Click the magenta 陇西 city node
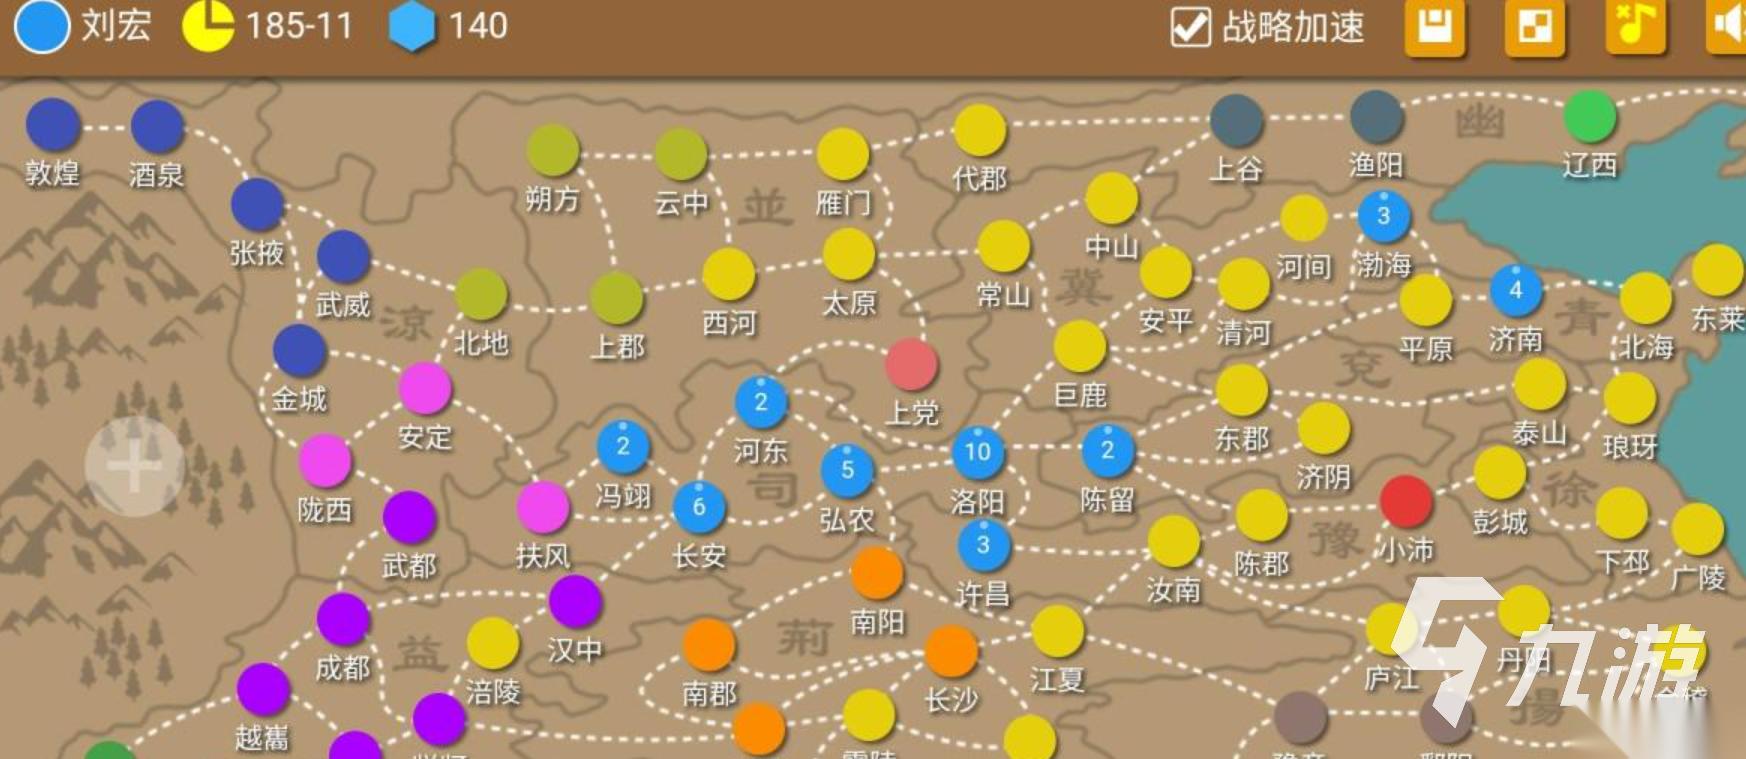Image resolution: width=1746 pixels, height=759 pixels. [x=325, y=461]
